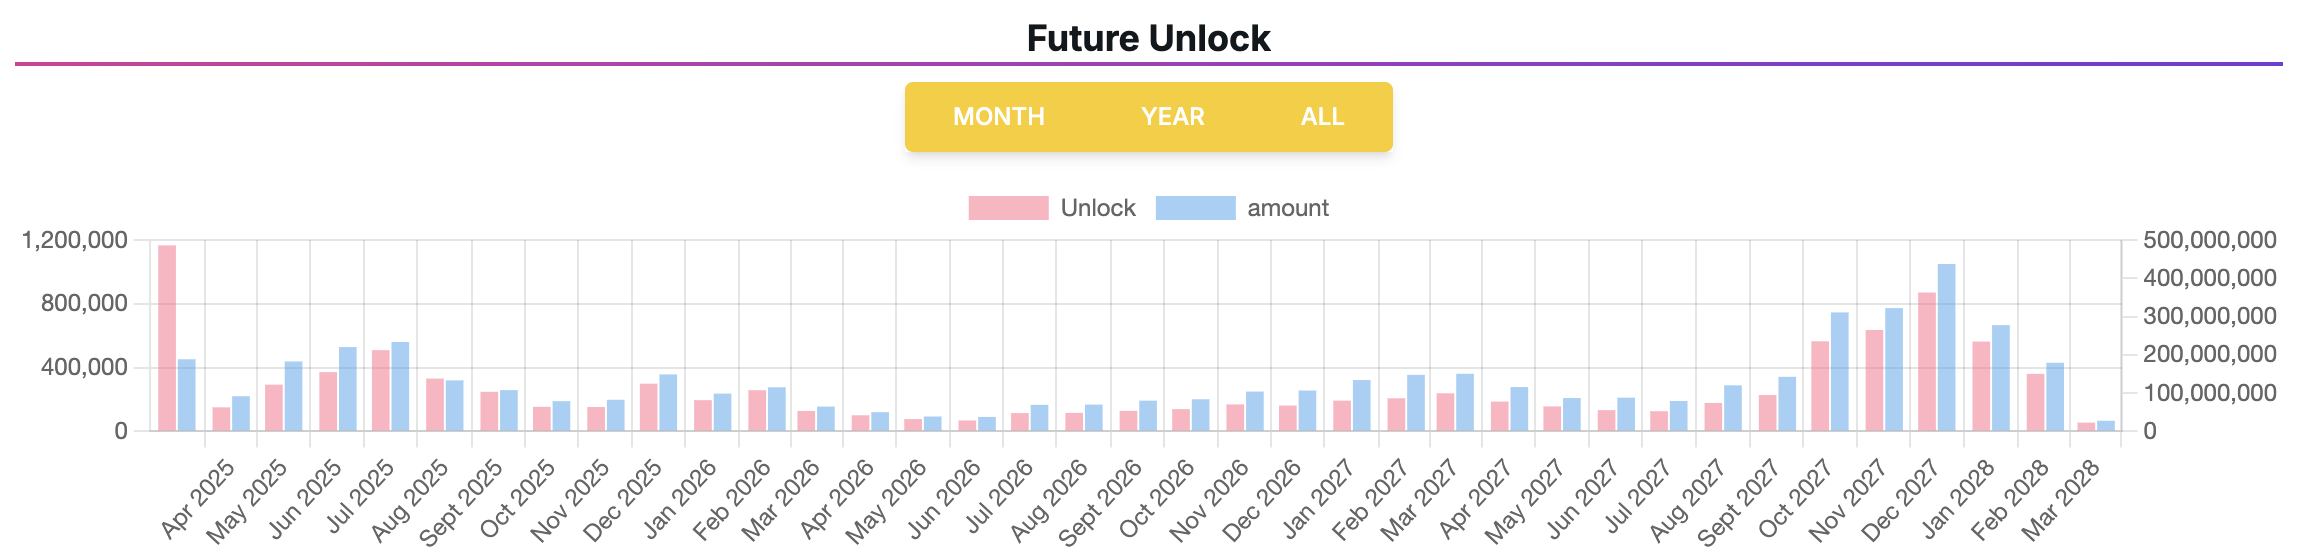Image resolution: width=2297 pixels, height=558 pixels.
Task: Switch to the YEAR view tab
Action: click(1172, 117)
